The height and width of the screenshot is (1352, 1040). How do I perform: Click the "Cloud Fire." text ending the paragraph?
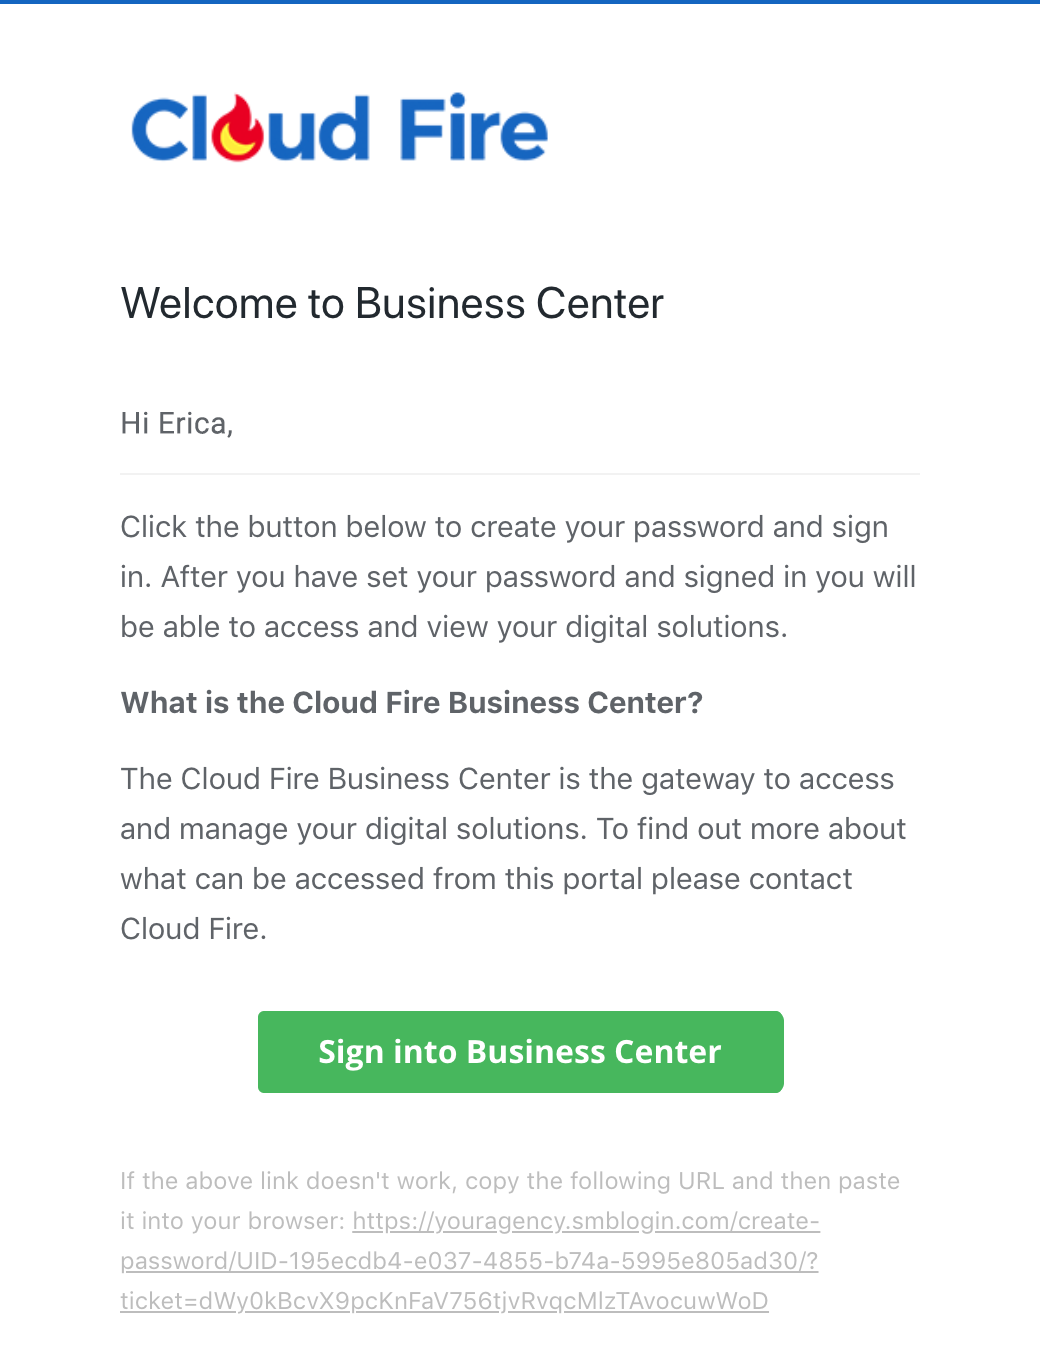tap(194, 930)
